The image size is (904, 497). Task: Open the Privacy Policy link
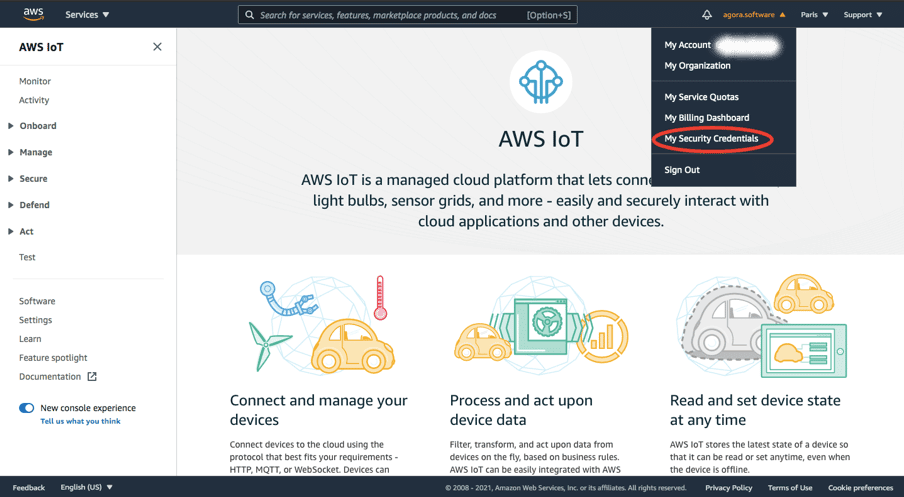coord(729,488)
